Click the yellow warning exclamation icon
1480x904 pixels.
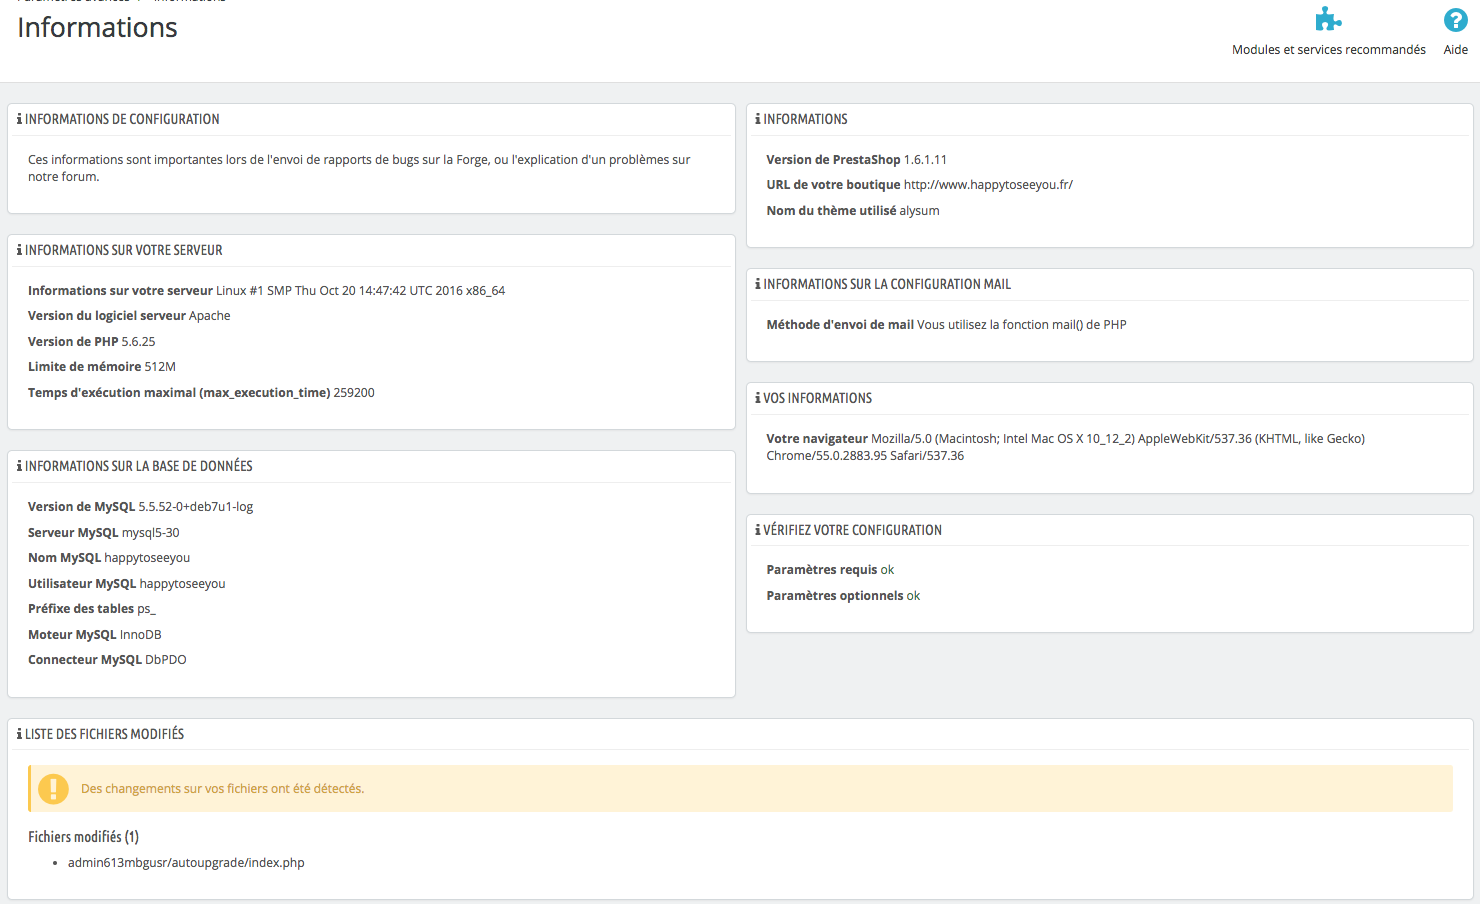(x=53, y=789)
